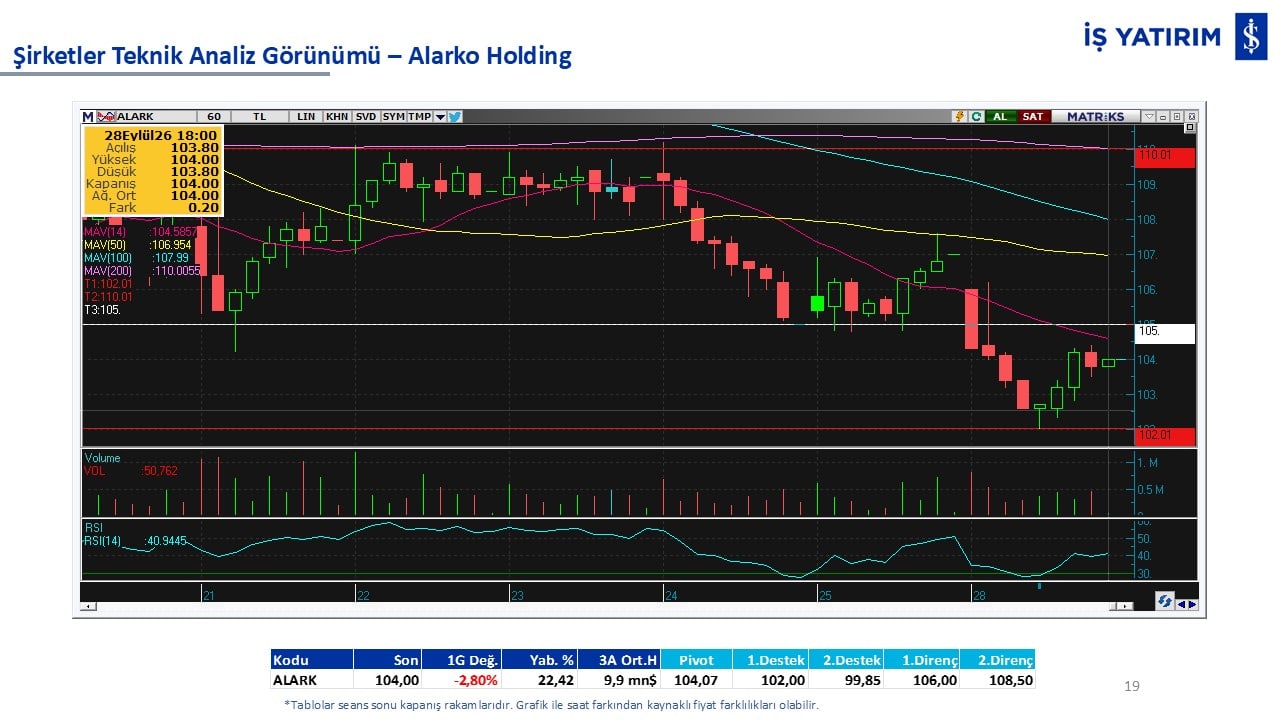Click the blue right arrow navigation icon
Viewport: 1280px width, 720px height.
tap(1192, 604)
